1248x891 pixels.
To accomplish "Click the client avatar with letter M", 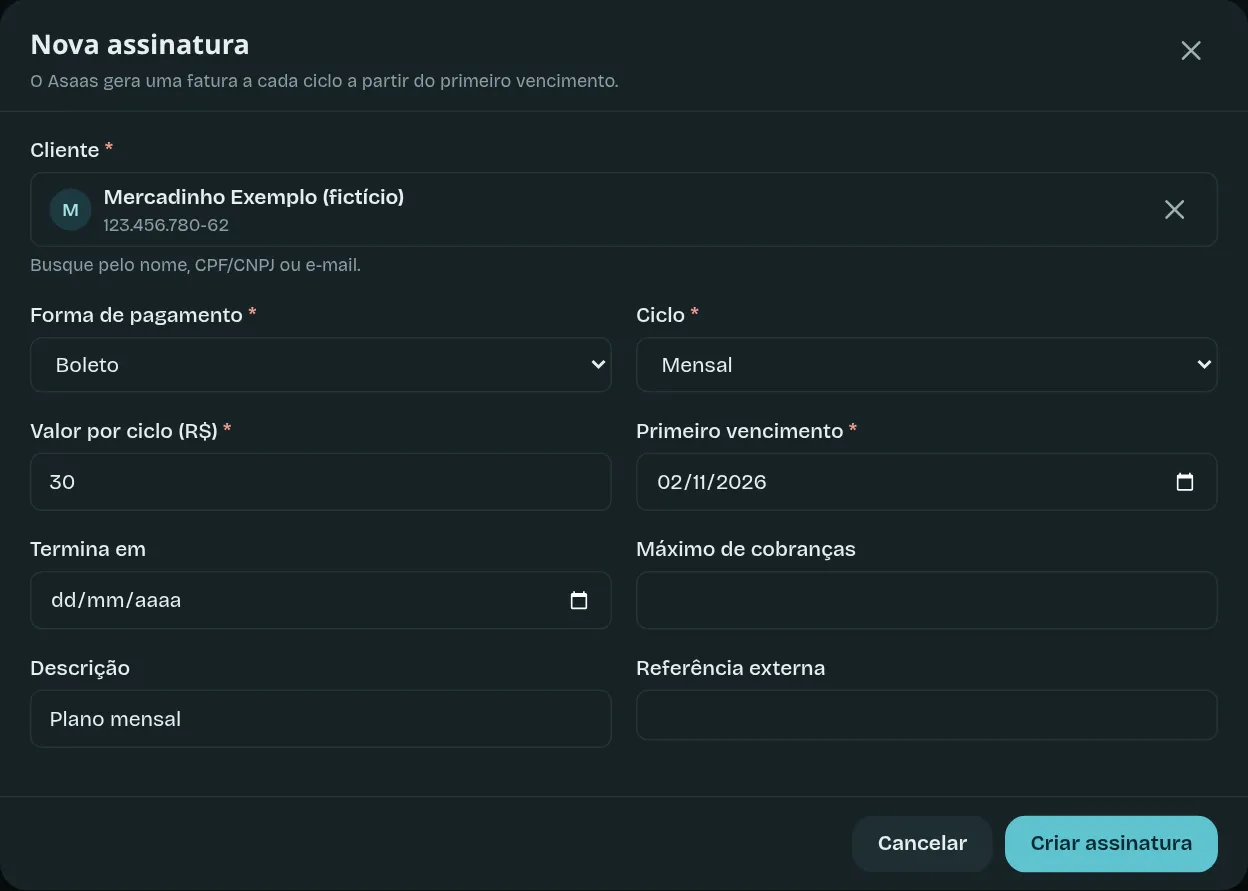I will pyautogui.click(x=70, y=210).
